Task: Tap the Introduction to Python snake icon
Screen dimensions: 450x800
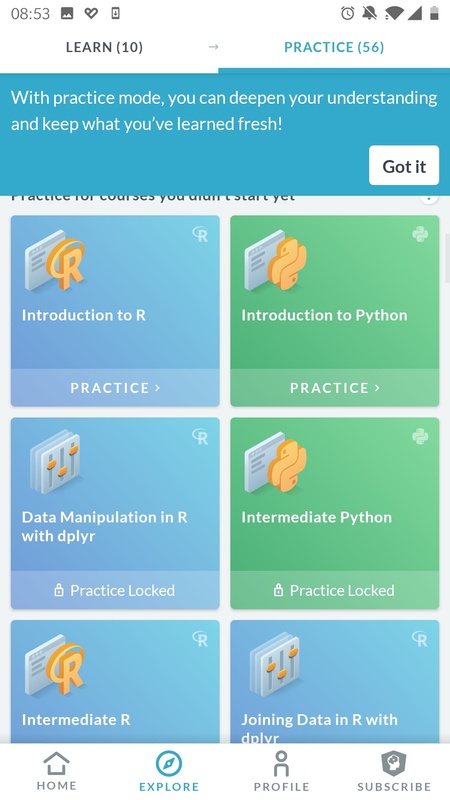Action: tap(276, 261)
